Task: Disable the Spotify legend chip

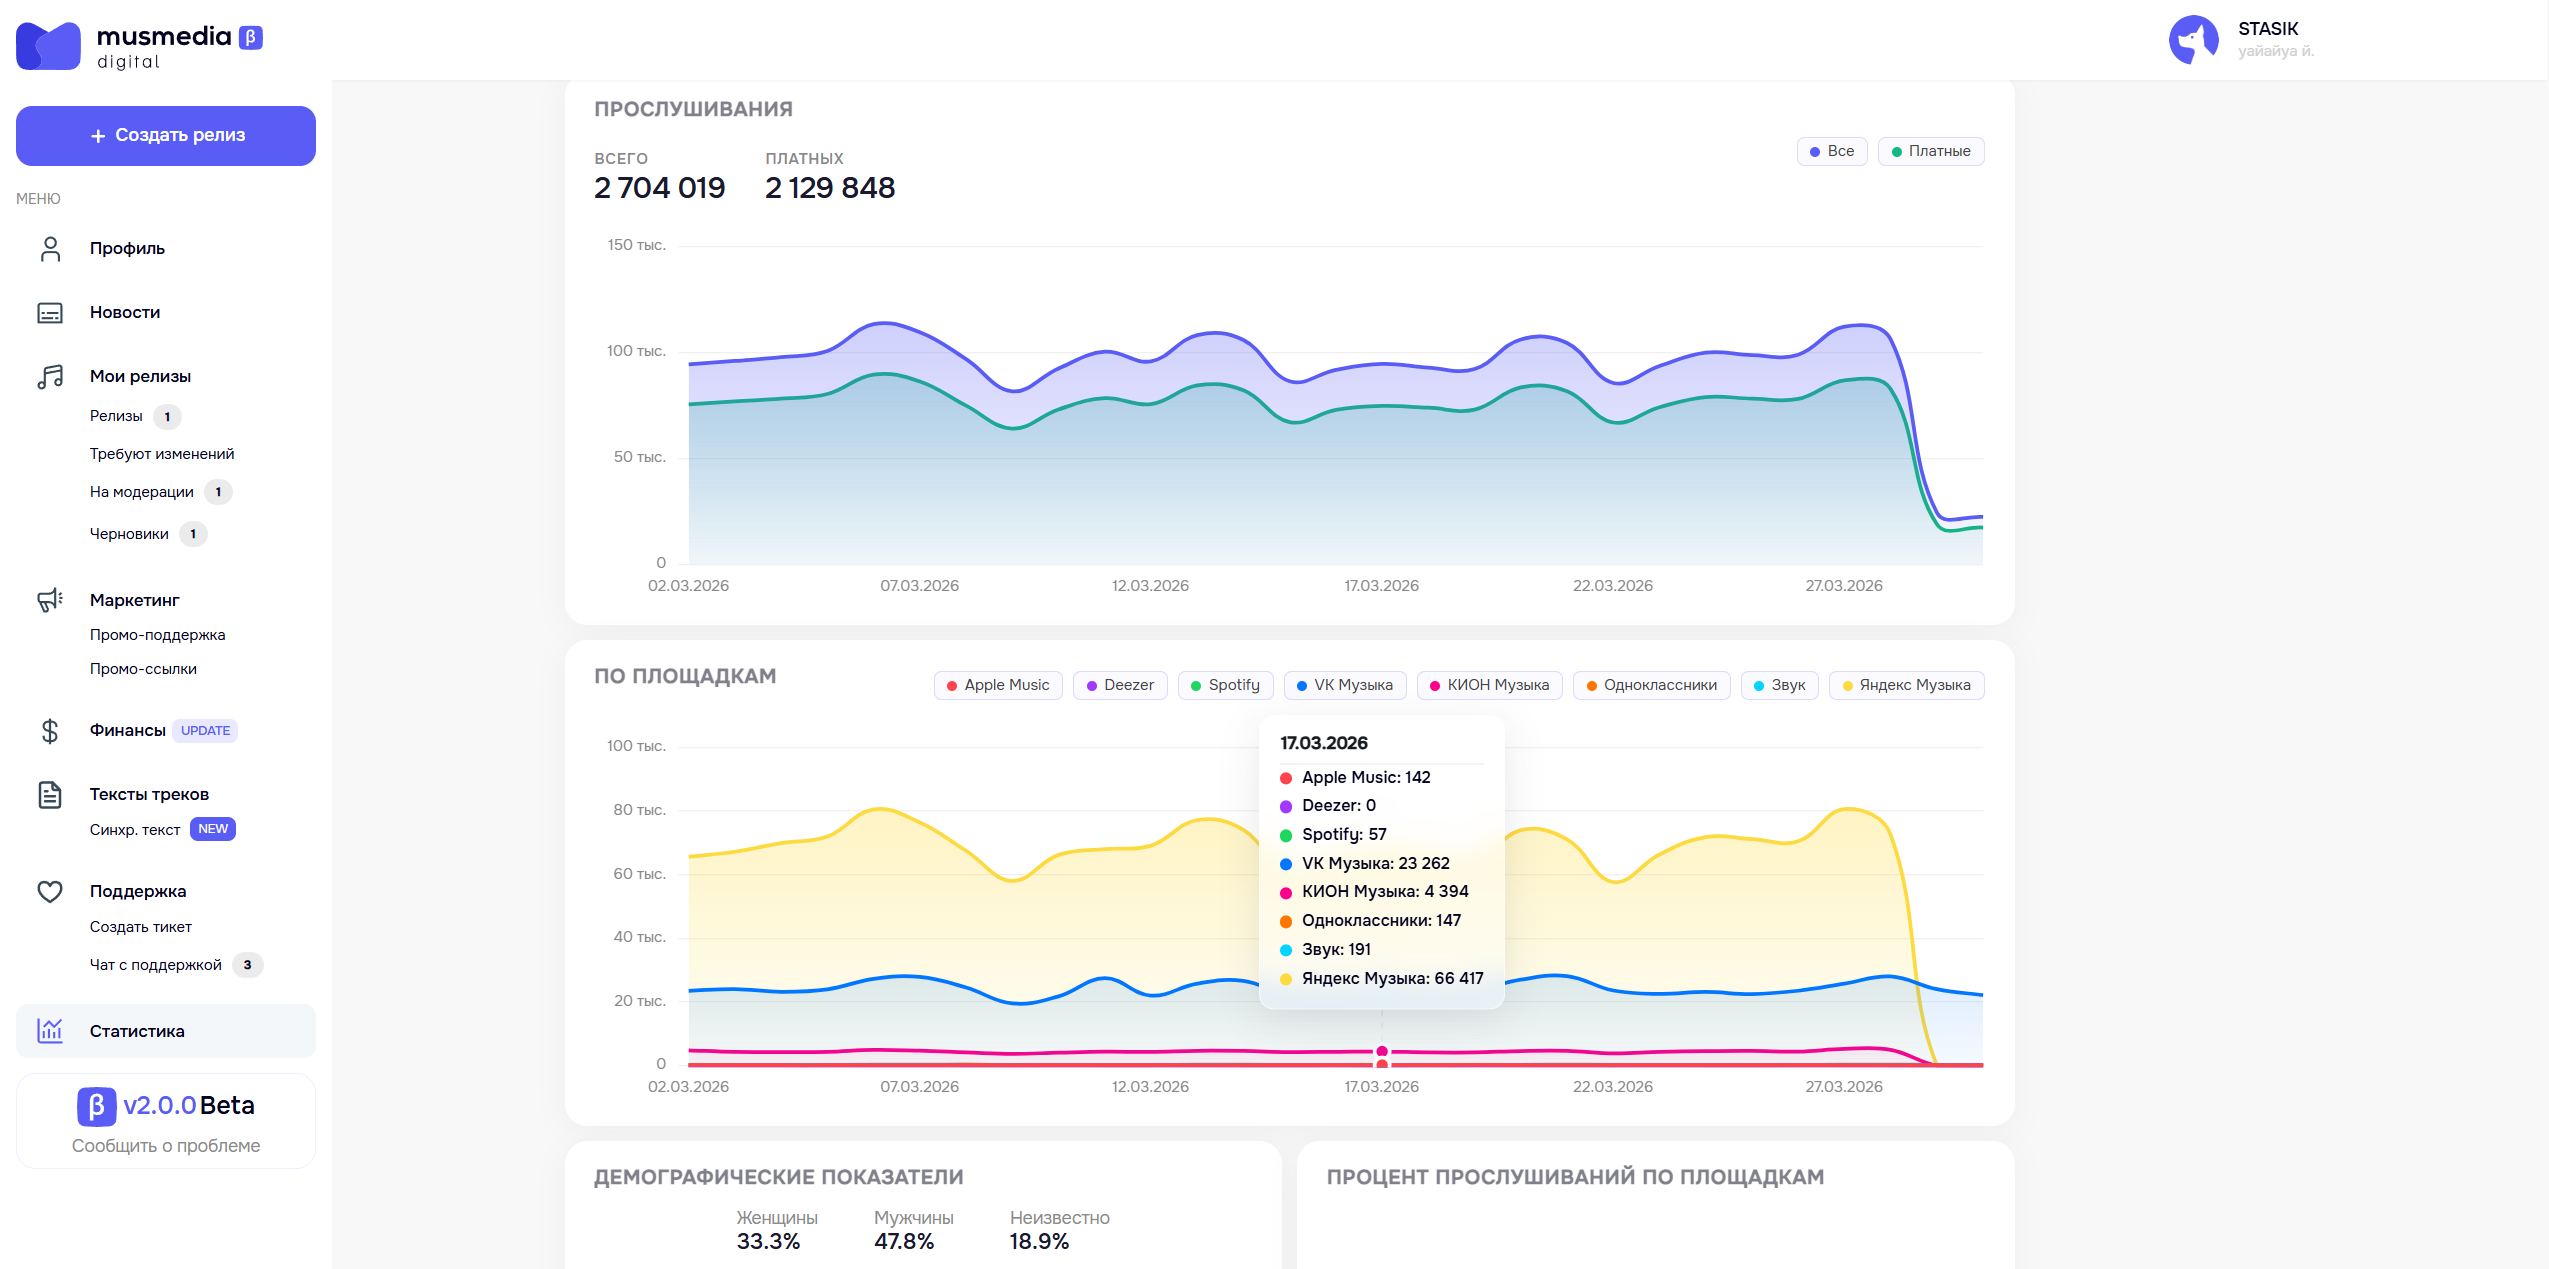Action: pyautogui.click(x=1225, y=685)
